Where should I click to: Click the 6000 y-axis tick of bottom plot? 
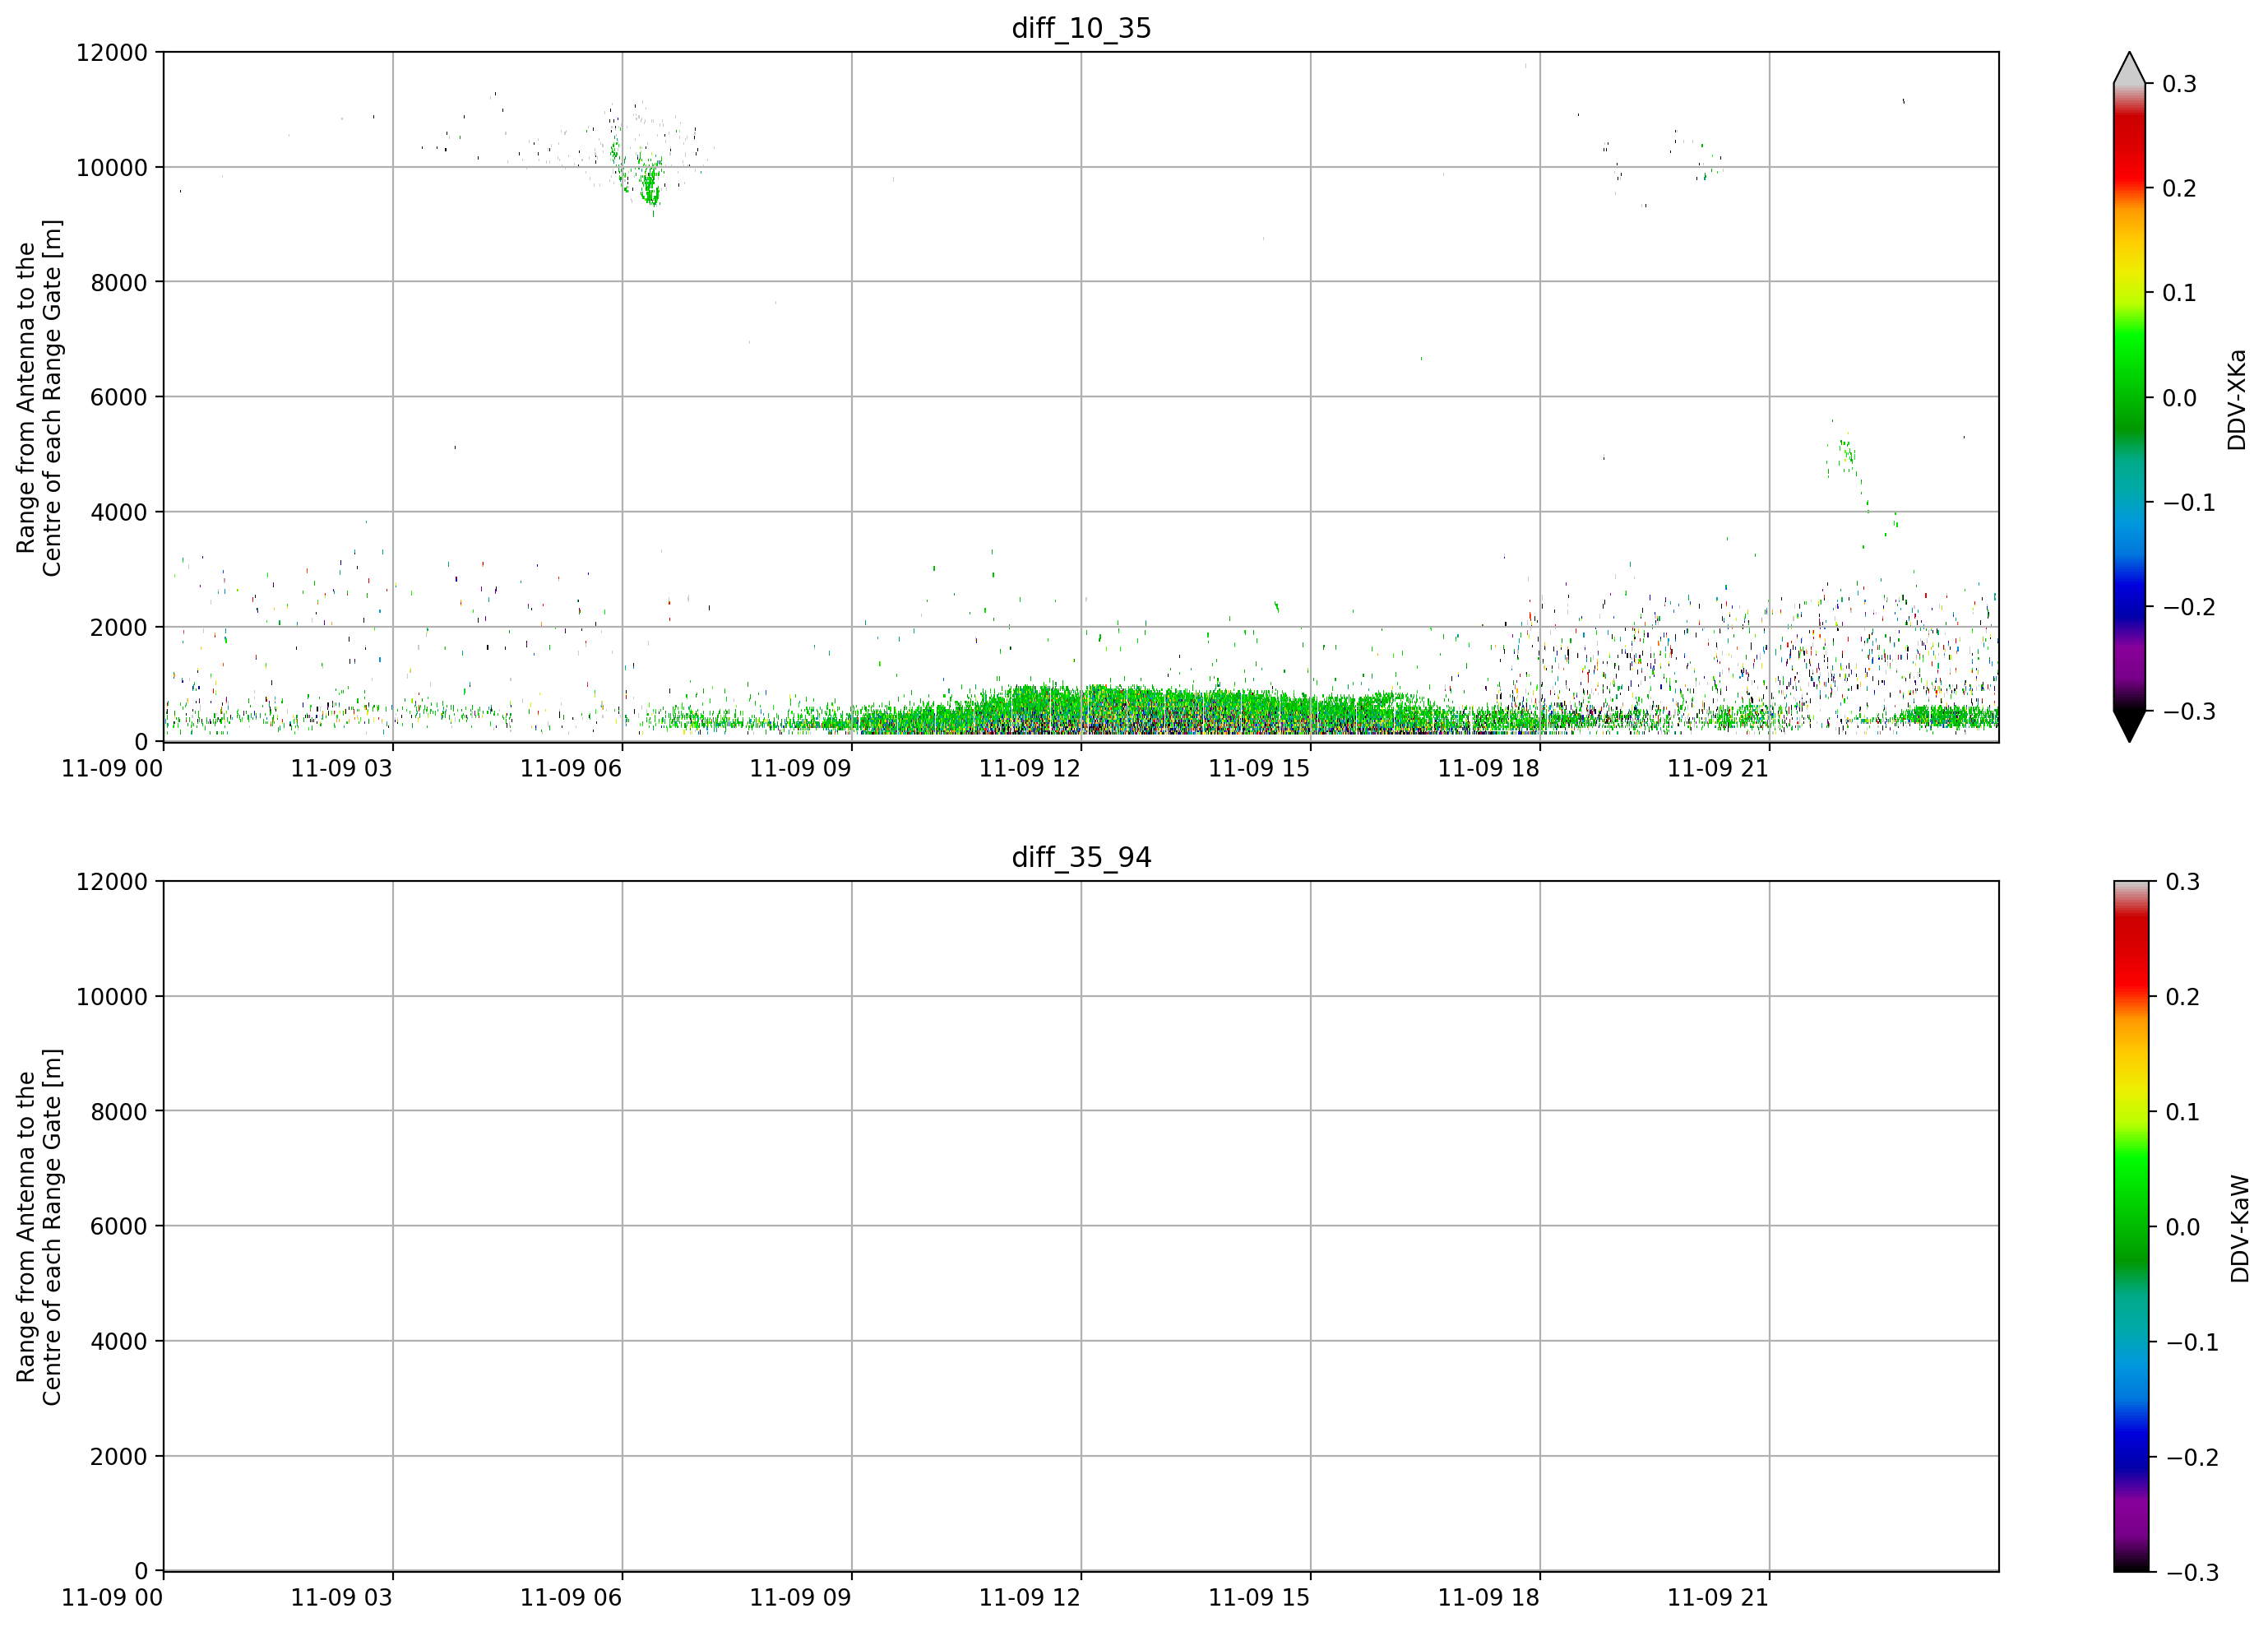pos(118,1226)
